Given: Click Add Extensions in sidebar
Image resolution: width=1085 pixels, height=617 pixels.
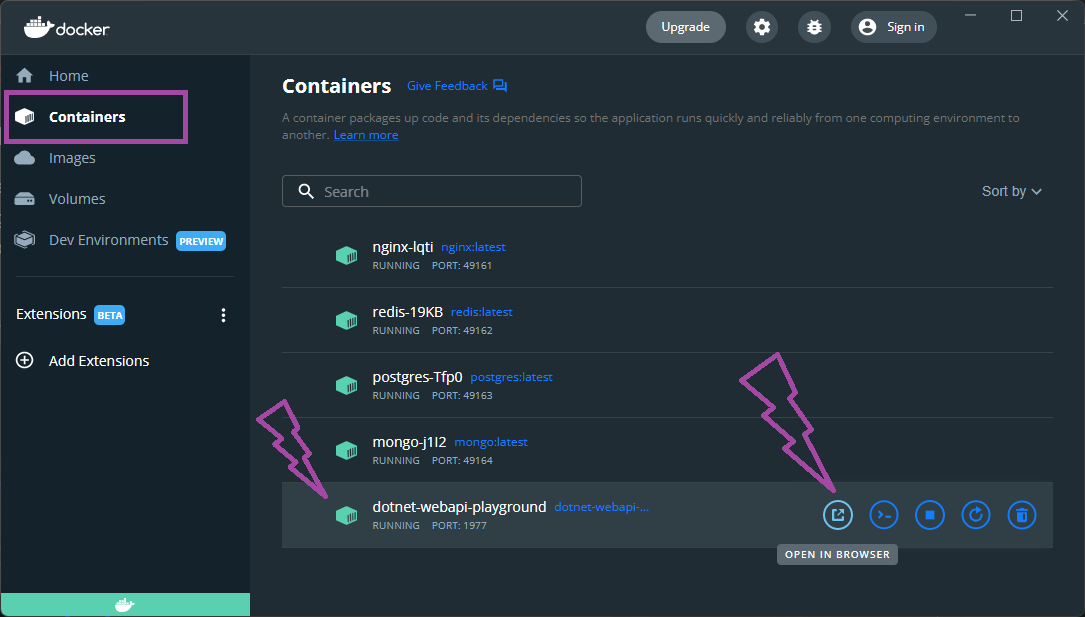Looking at the screenshot, I should (99, 360).
